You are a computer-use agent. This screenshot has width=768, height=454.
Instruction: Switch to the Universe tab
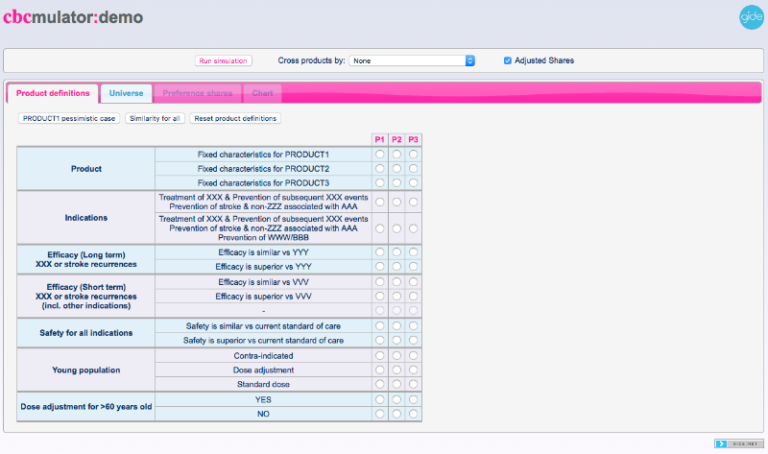click(x=126, y=93)
